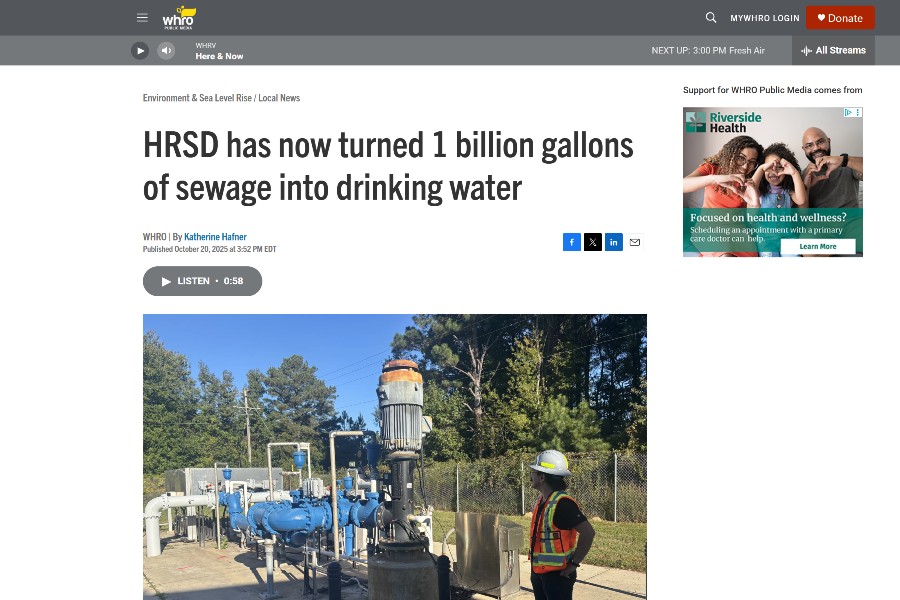Open the site search icon
This screenshot has width=900, height=600.
click(x=711, y=17)
